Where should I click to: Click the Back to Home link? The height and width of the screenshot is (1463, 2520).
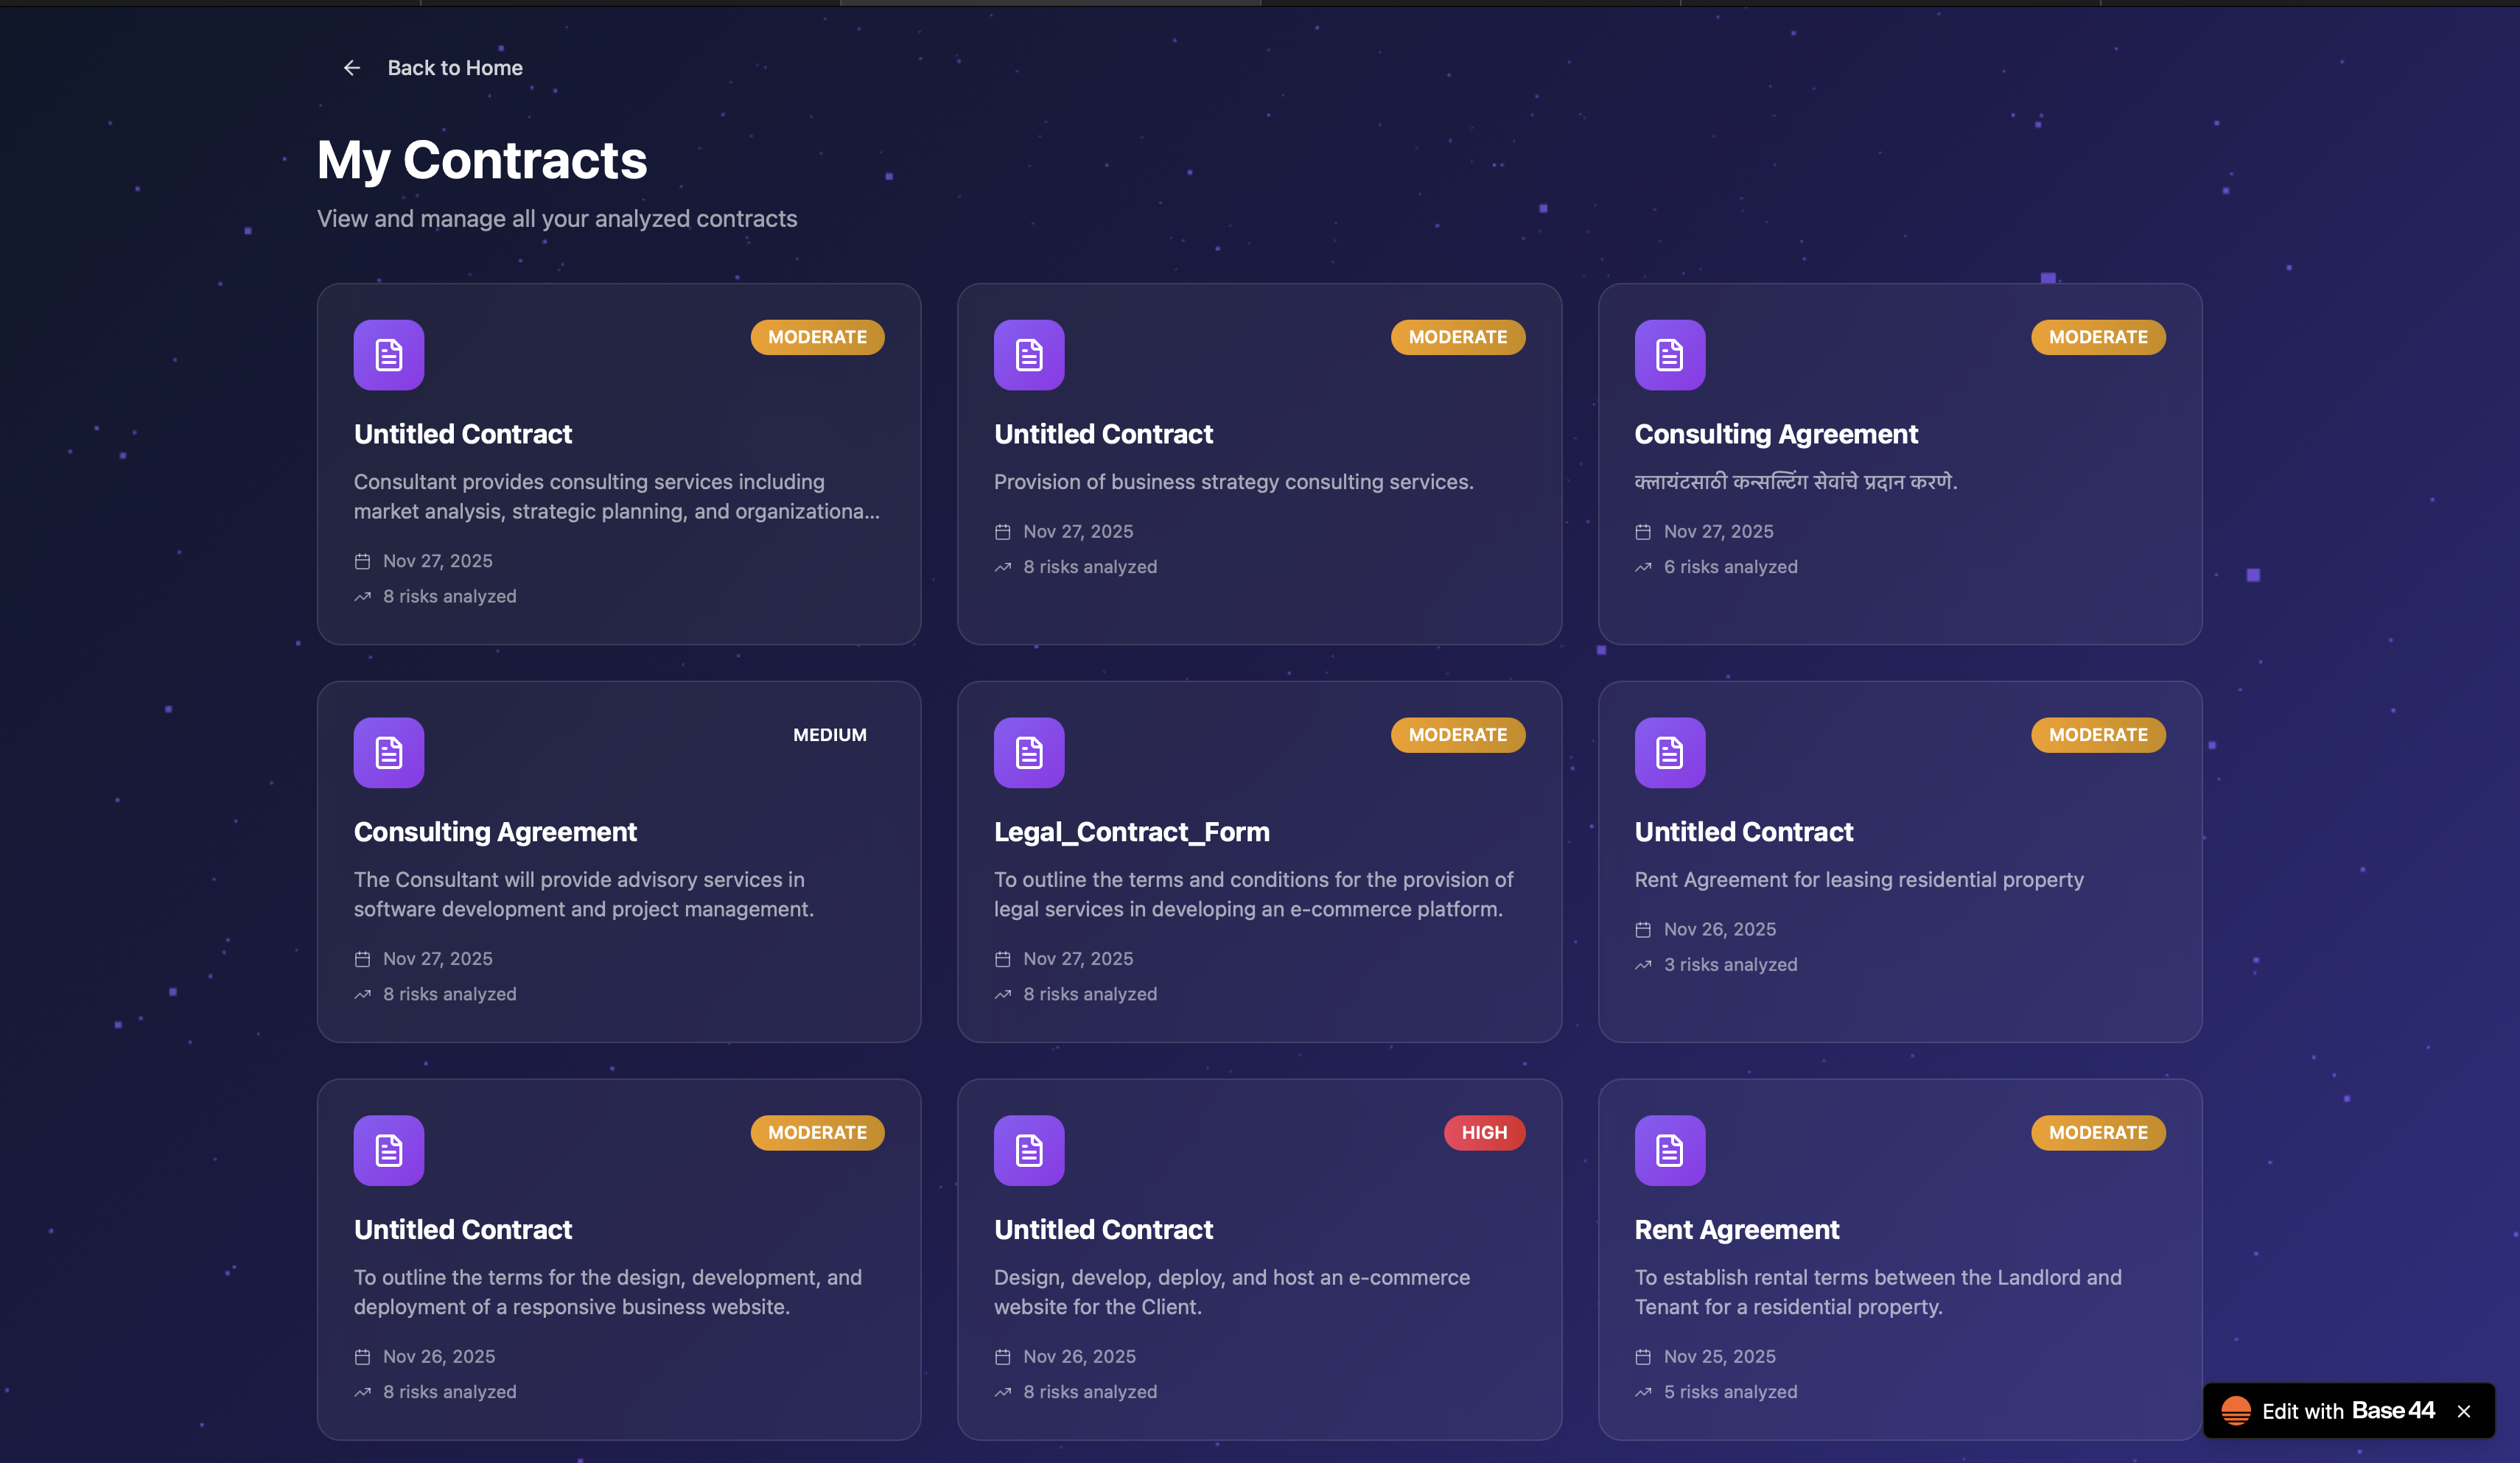click(454, 68)
